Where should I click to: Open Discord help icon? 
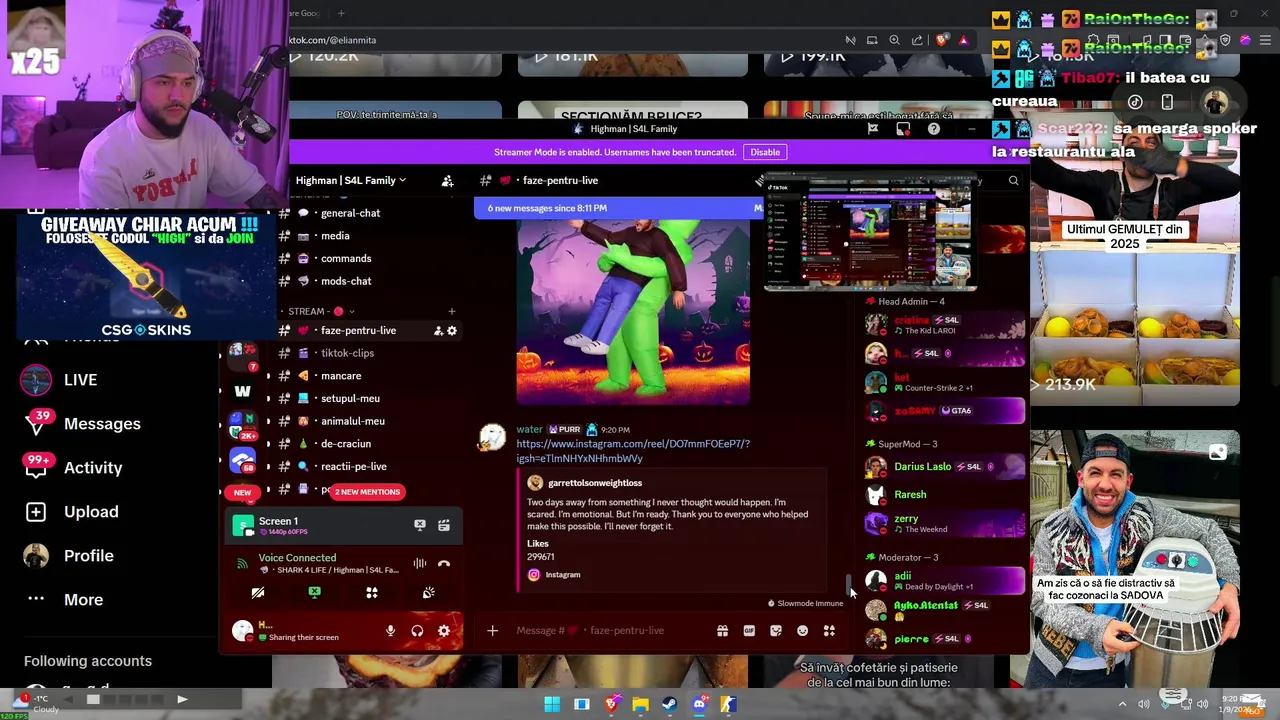(x=934, y=129)
